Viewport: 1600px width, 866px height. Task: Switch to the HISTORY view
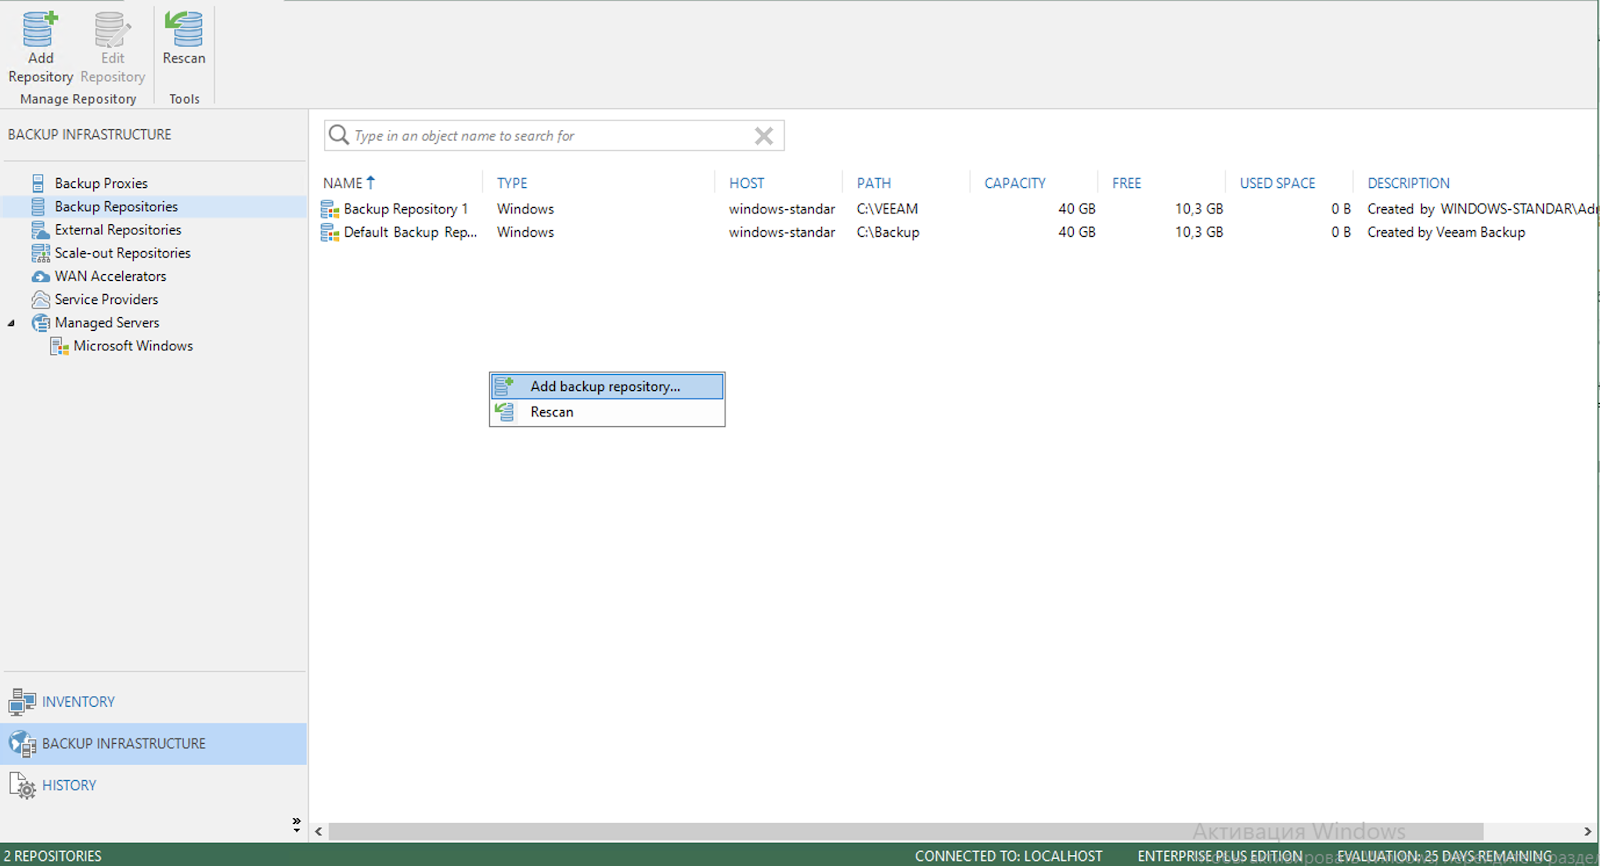coord(69,786)
